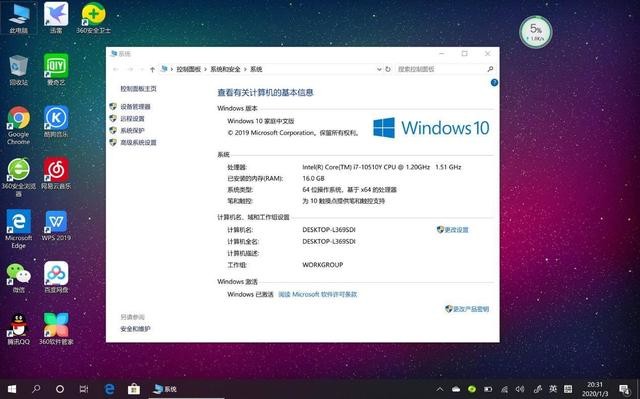Click 系统和安全 in the address breadcrumb
640x399 pixels.
click(x=225, y=69)
